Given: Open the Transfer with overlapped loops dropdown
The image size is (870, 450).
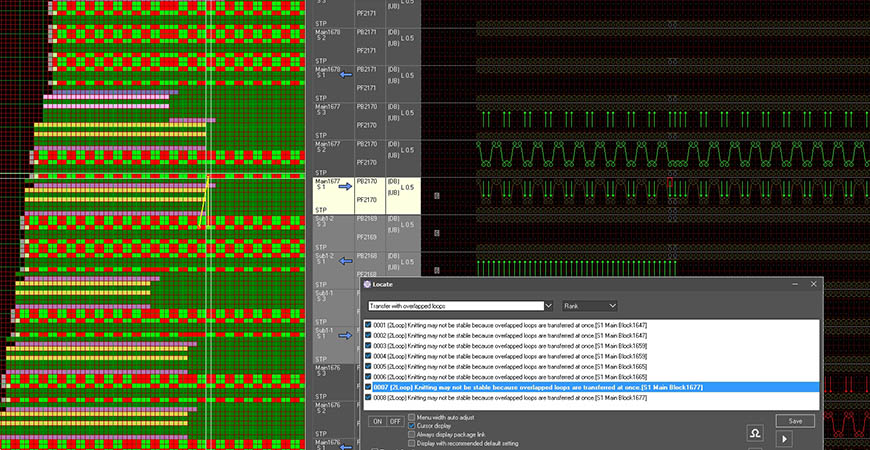Looking at the screenshot, I should [x=549, y=306].
